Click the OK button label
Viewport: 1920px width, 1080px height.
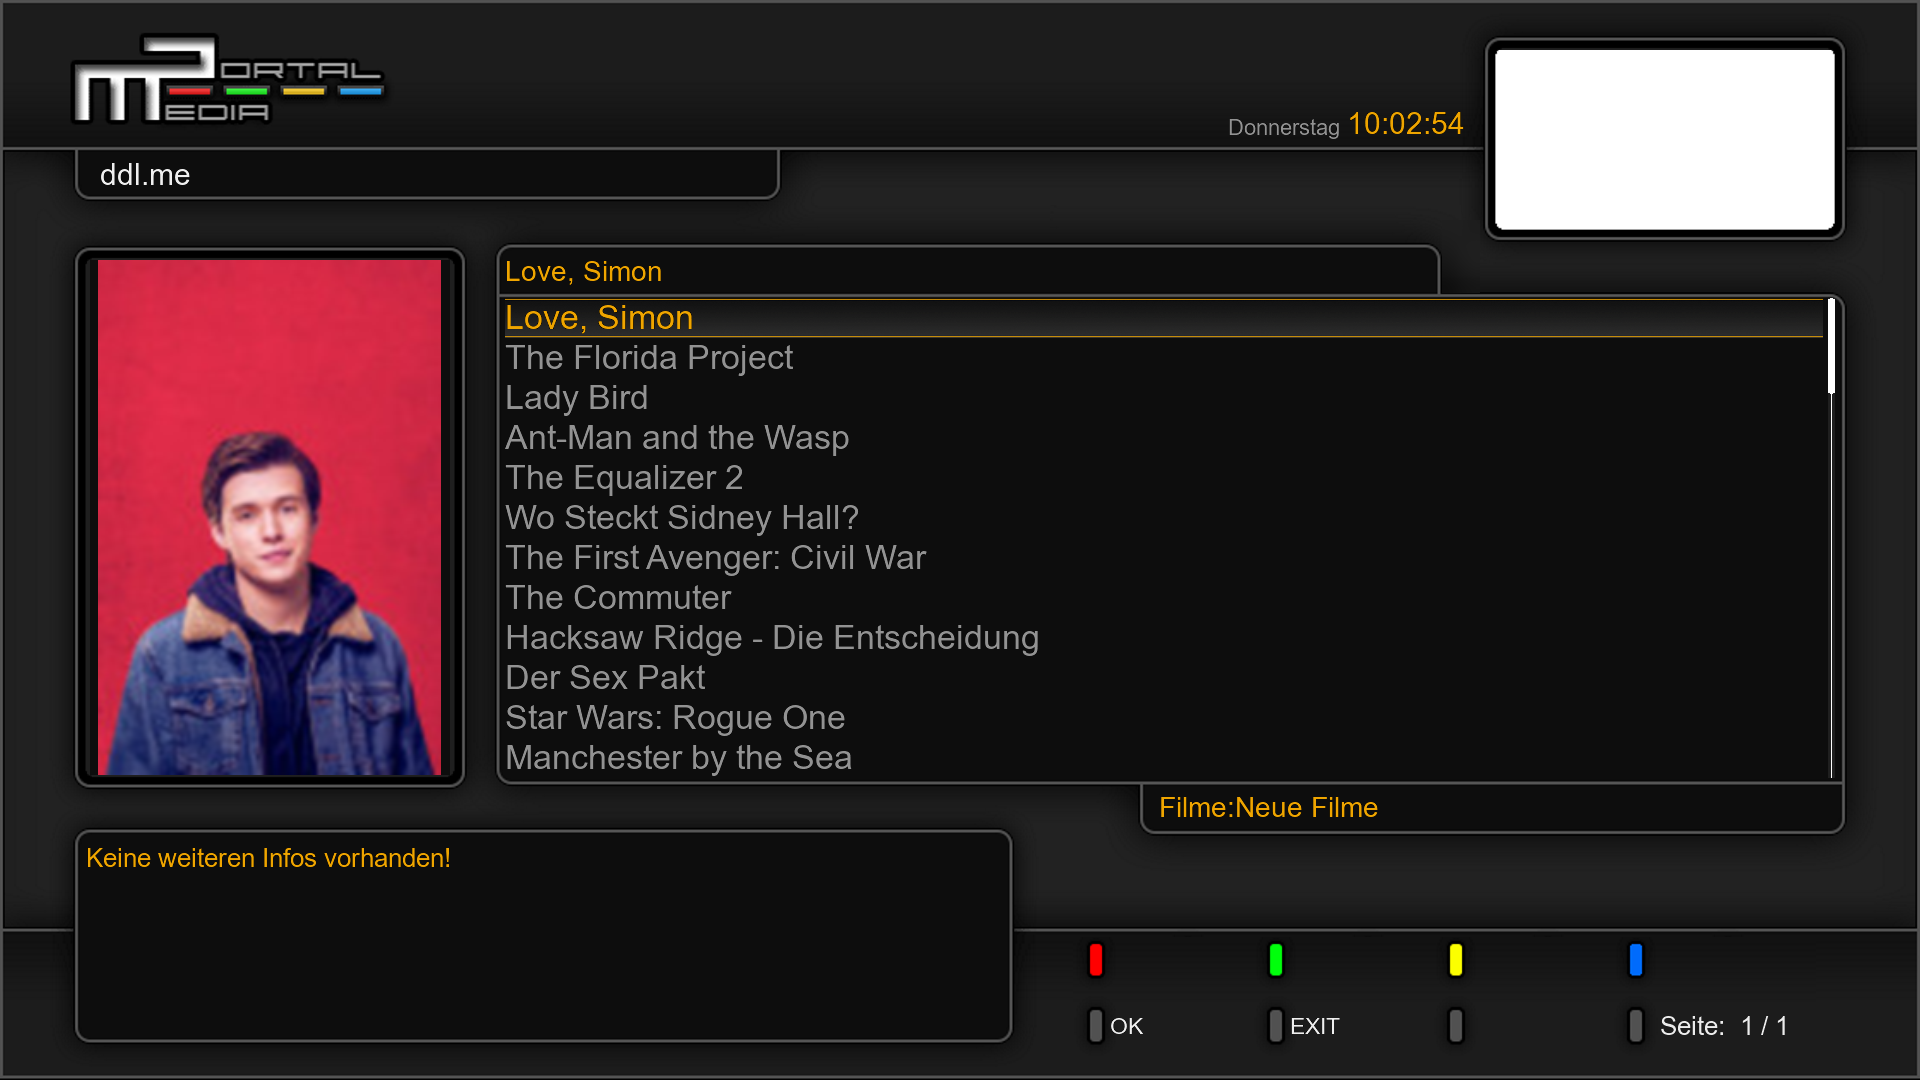click(x=1126, y=1026)
